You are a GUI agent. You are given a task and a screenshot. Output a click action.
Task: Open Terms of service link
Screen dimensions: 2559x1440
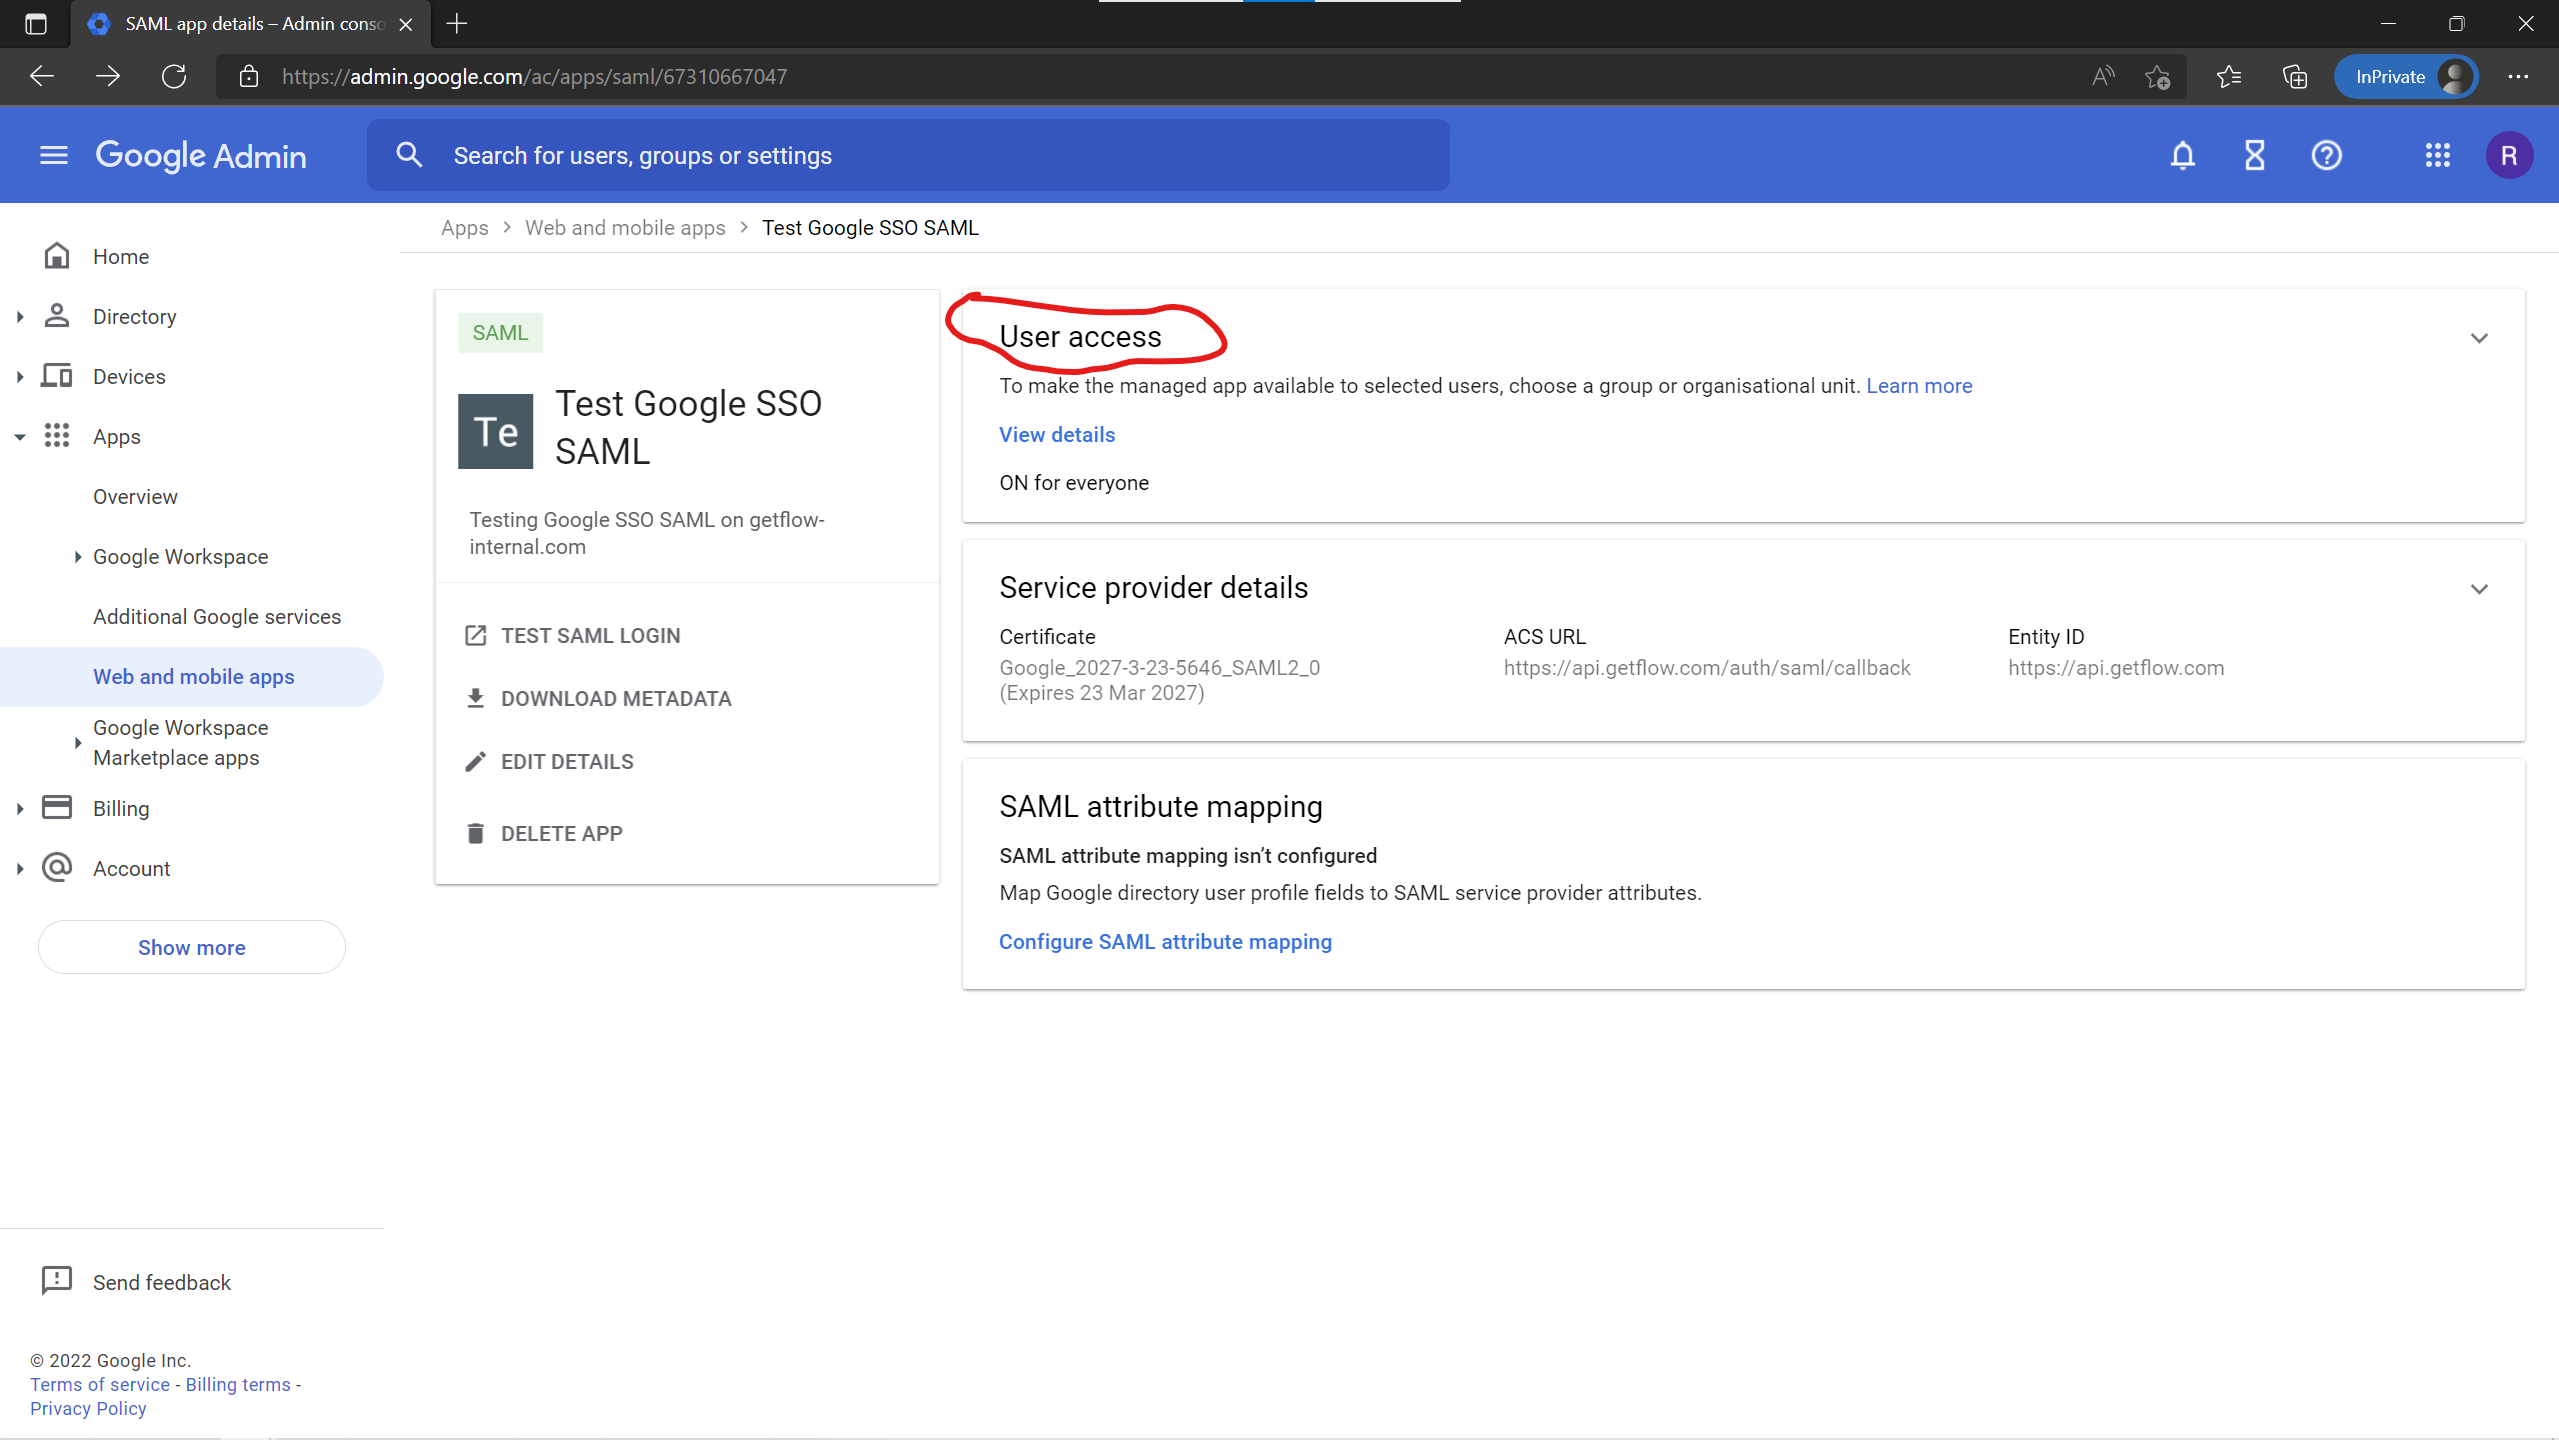point(100,1384)
